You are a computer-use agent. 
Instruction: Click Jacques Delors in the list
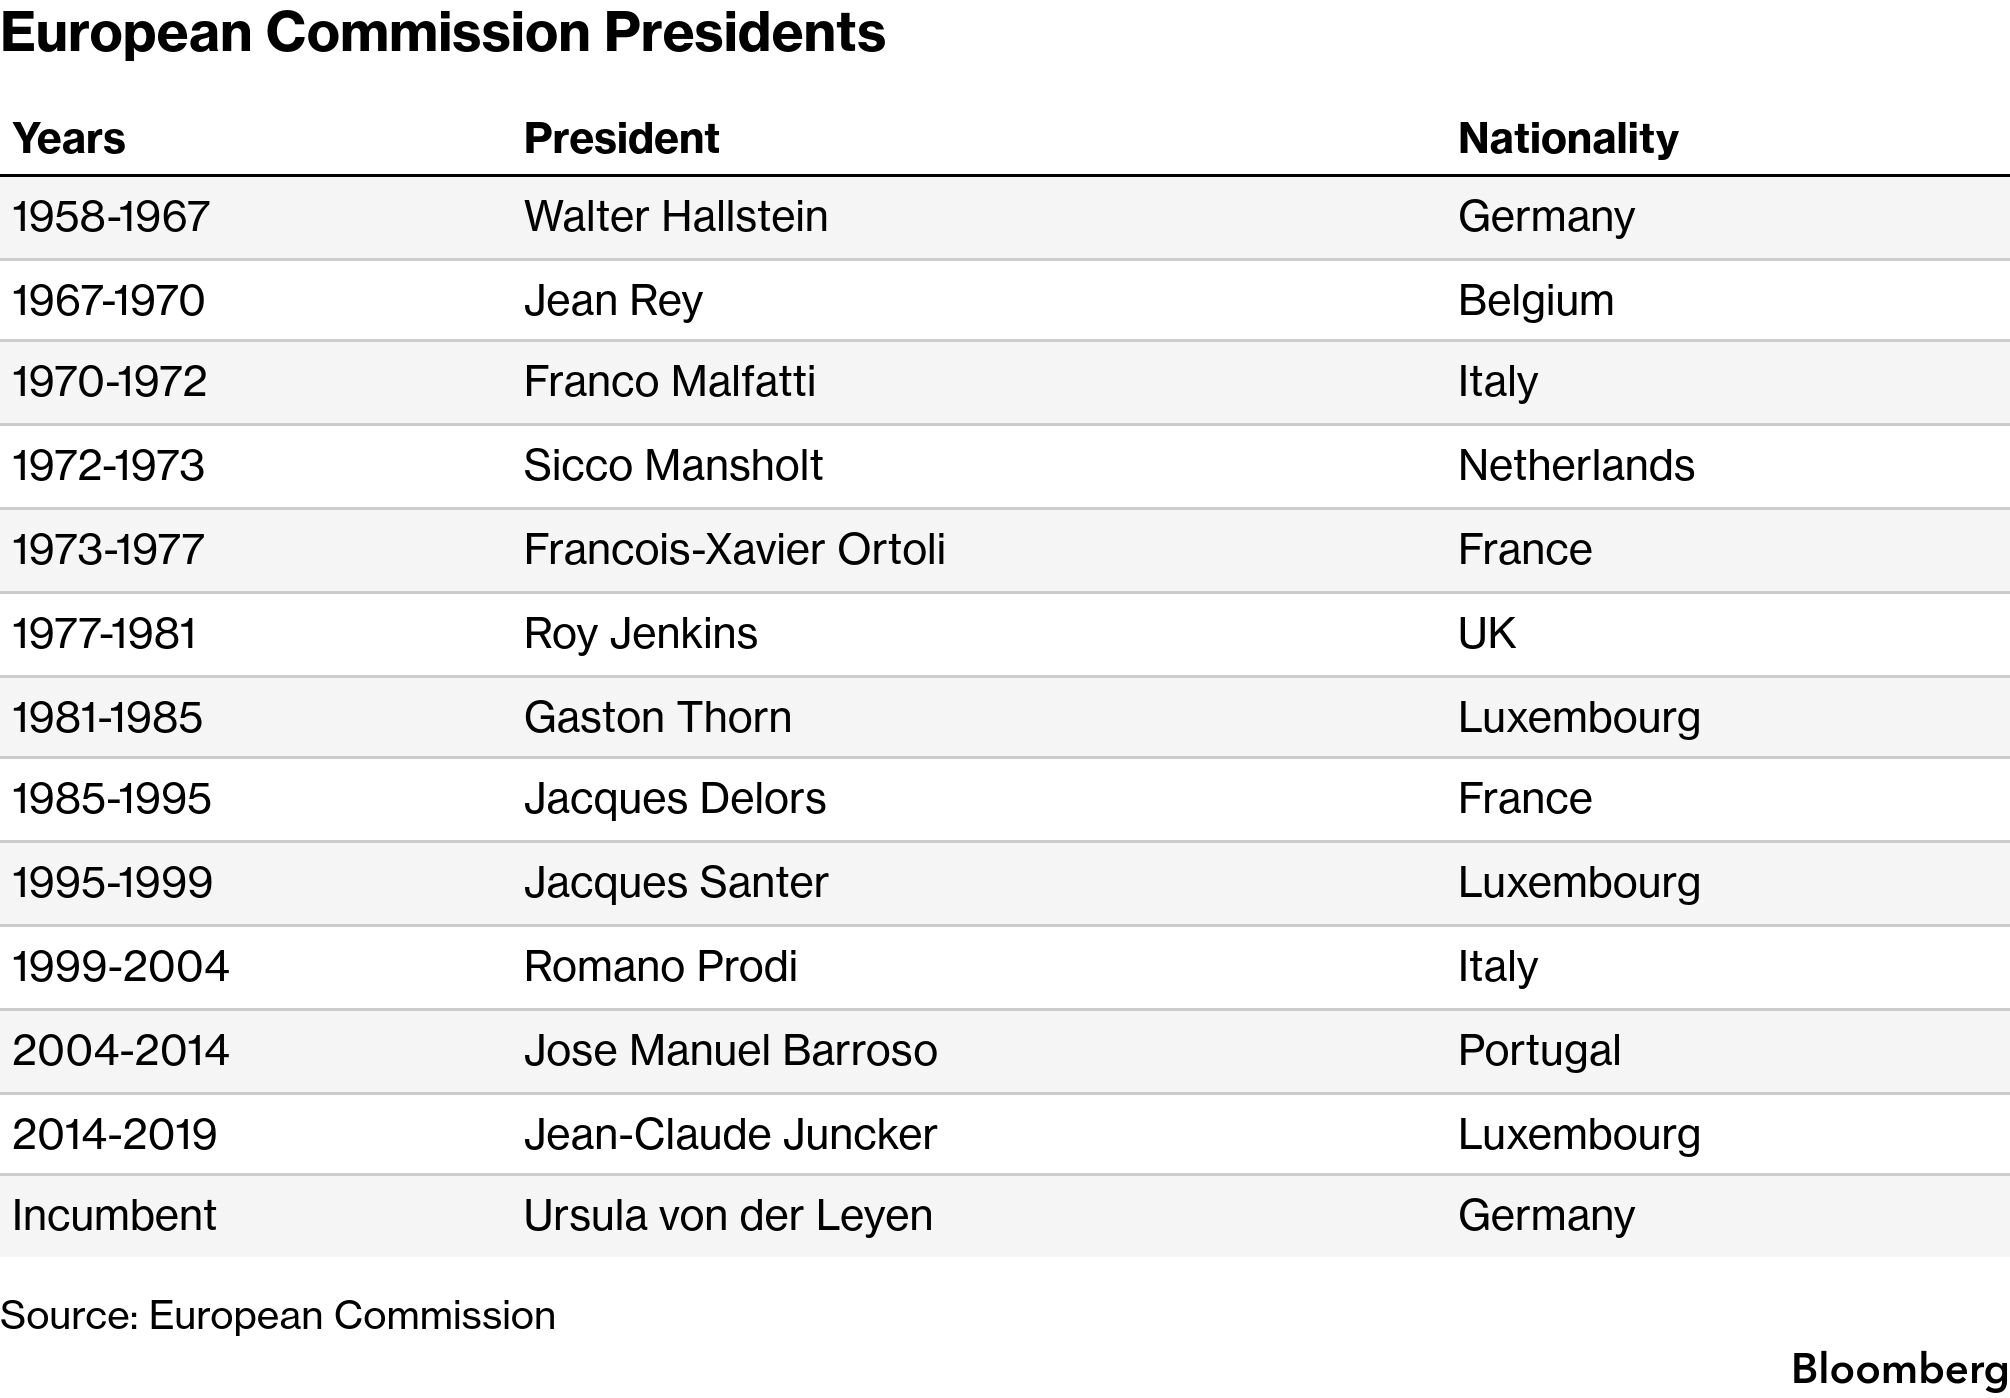point(675,799)
